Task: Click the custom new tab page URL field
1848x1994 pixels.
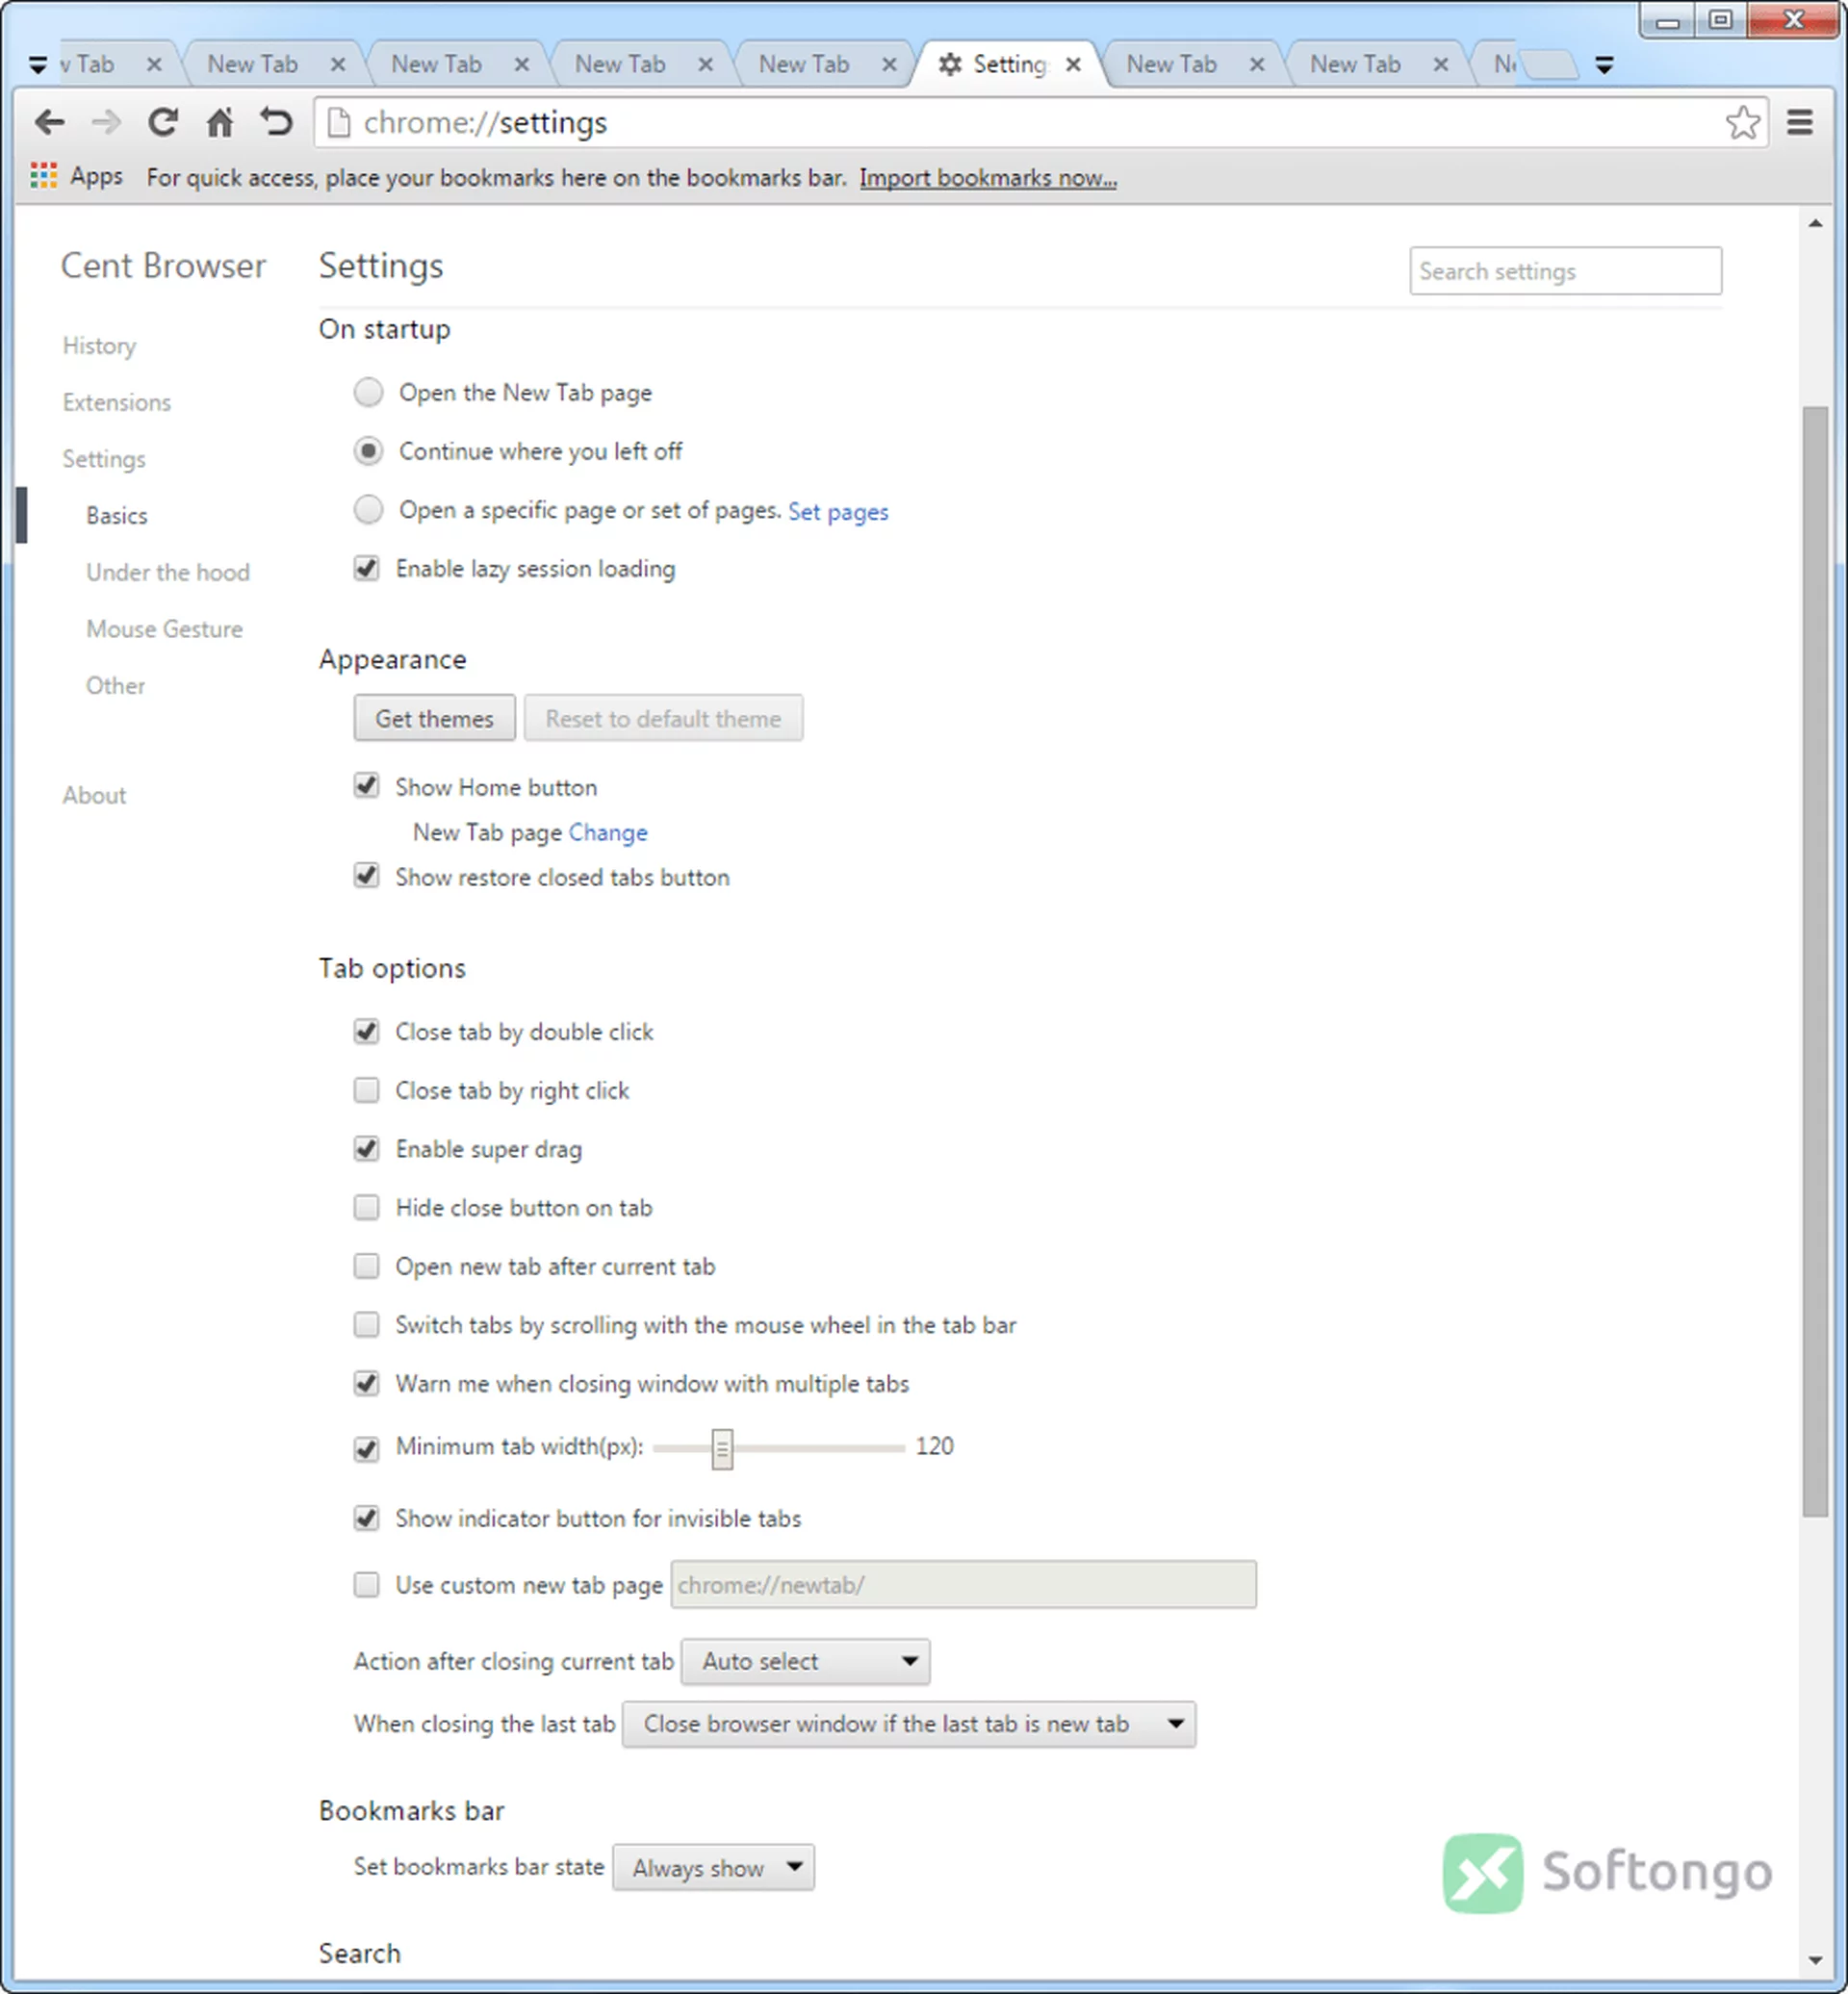Action: [x=963, y=1585]
